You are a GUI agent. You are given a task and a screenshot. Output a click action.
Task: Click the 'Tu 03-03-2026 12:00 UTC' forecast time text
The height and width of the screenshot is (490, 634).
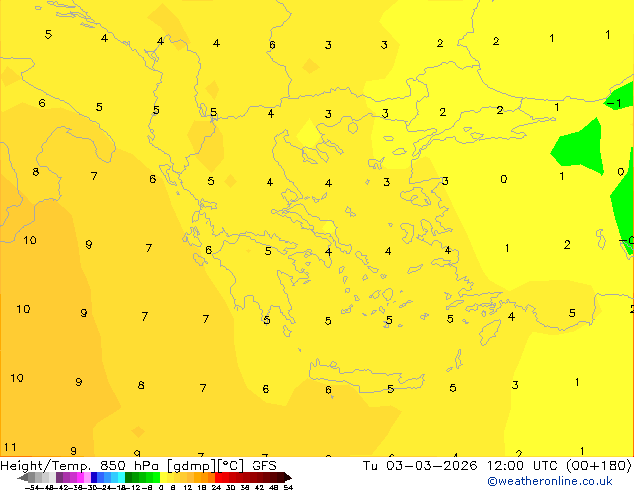pos(461,466)
